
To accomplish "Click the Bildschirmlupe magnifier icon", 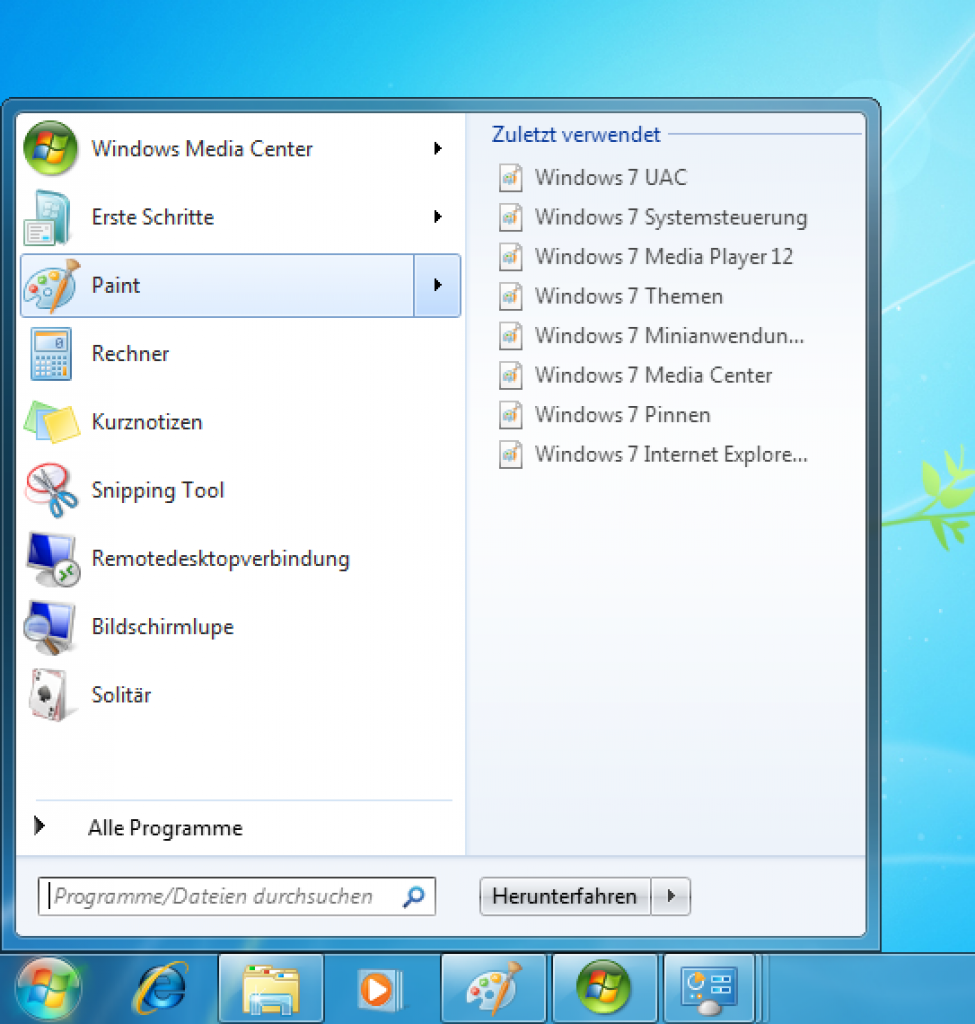I will pos(50,627).
